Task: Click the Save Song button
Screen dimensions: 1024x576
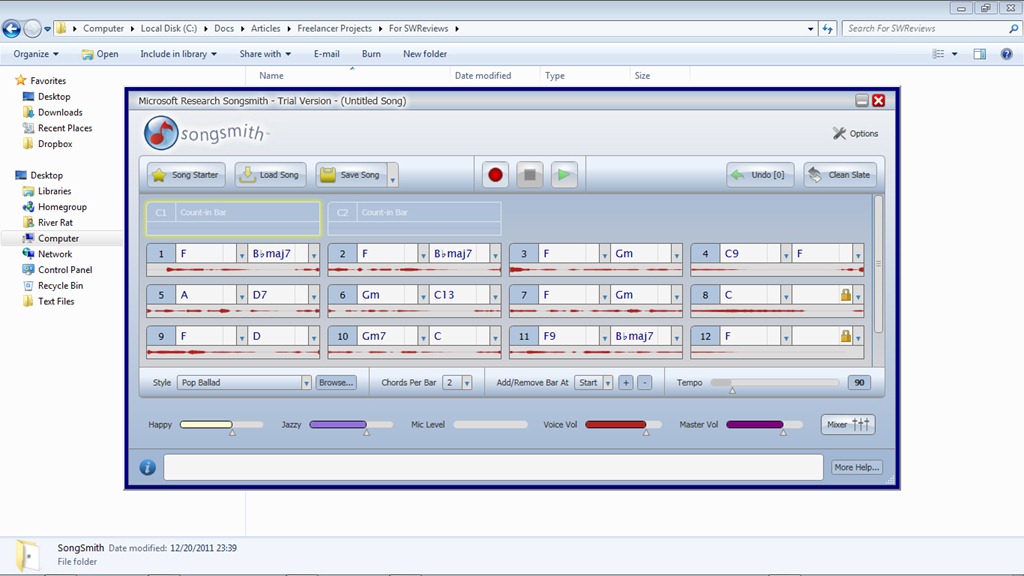Action: tap(351, 175)
